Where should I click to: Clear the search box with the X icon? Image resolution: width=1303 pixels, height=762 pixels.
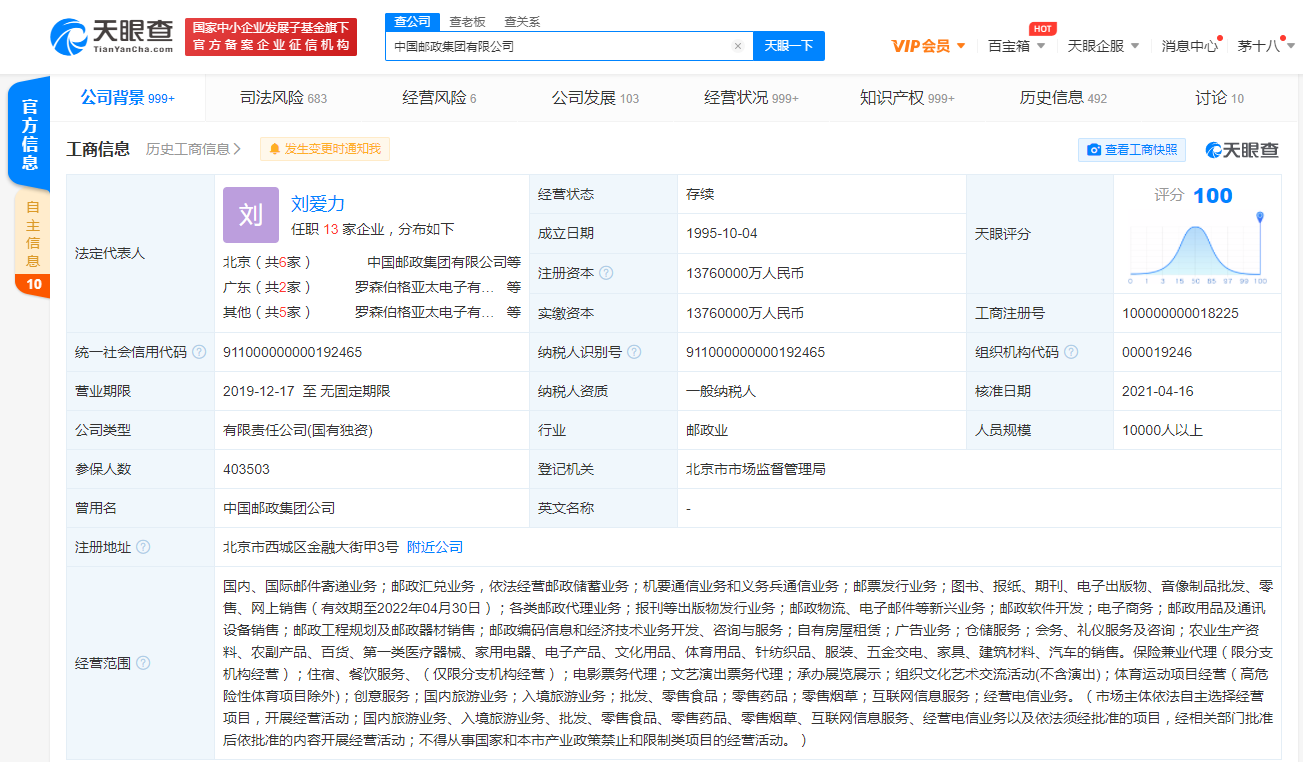click(x=738, y=46)
